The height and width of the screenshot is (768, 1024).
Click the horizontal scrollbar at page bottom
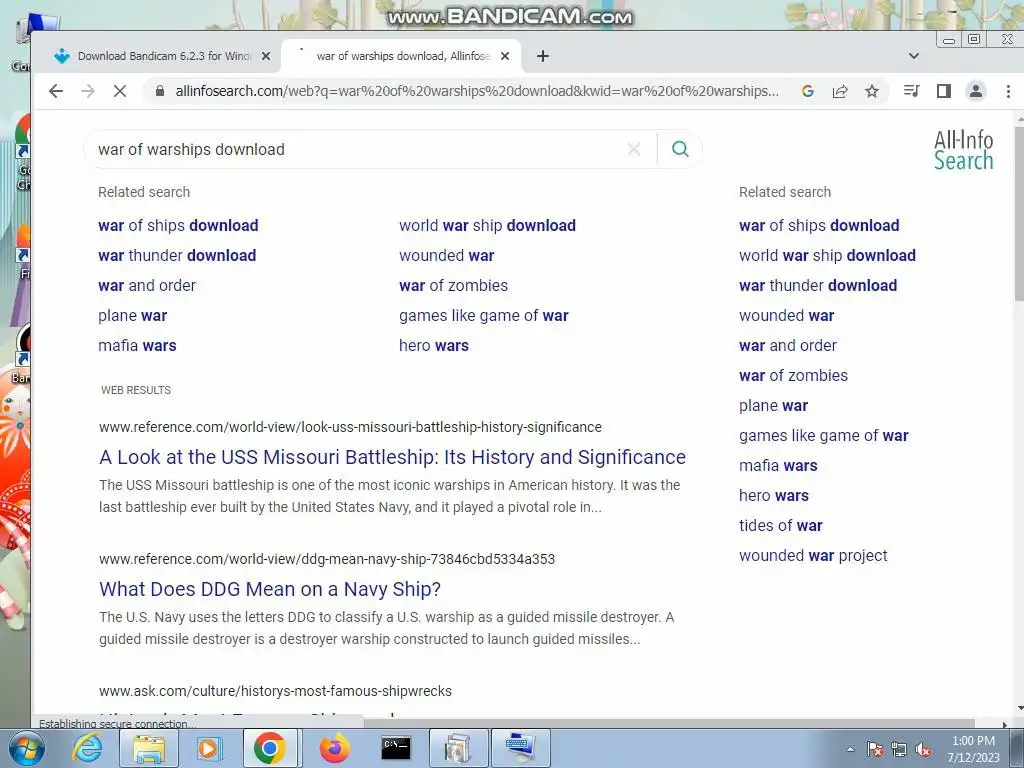(x=669, y=724)
